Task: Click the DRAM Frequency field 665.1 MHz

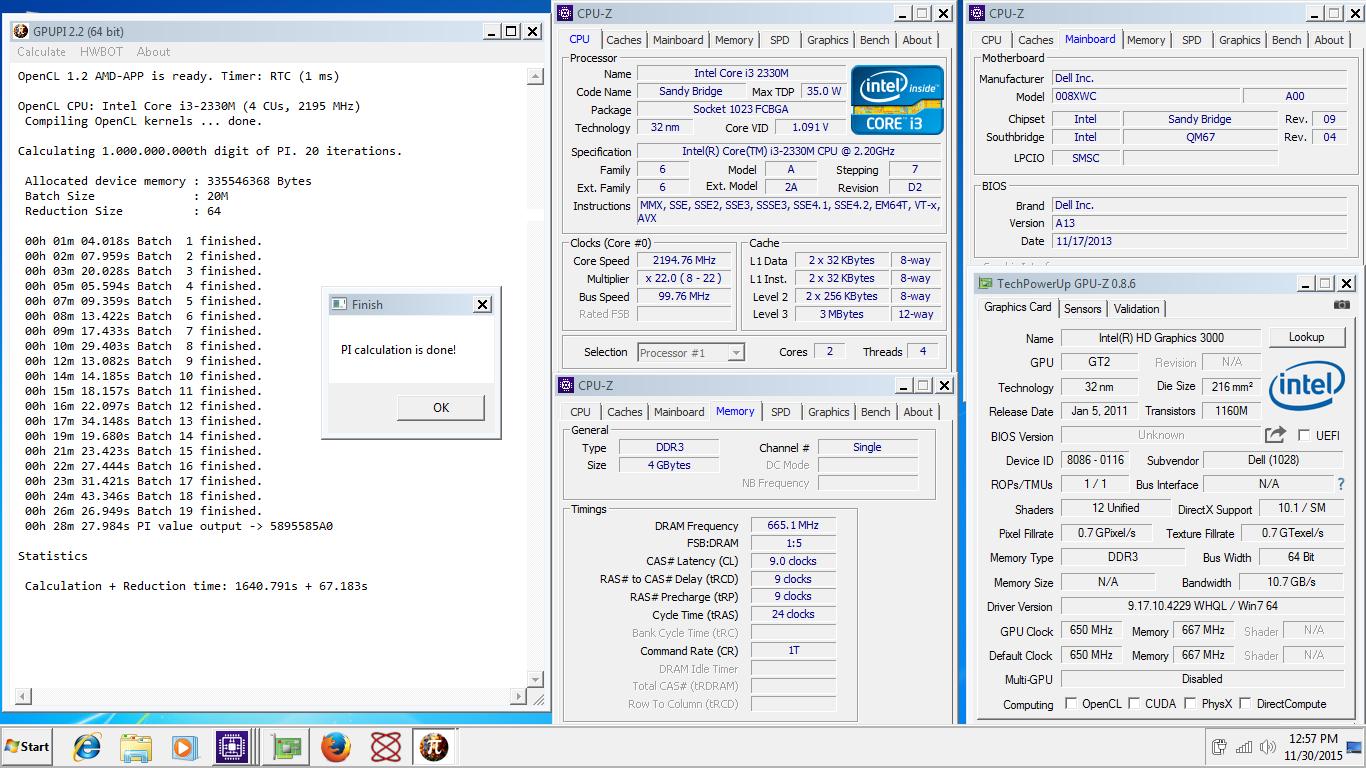Action: pyautogui.click(x=793, y=526)
